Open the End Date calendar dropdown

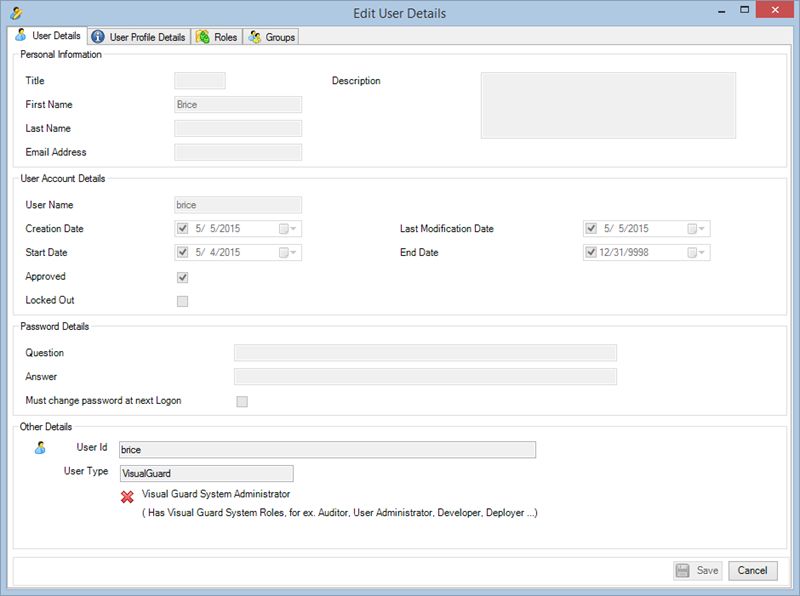[696, 253]
